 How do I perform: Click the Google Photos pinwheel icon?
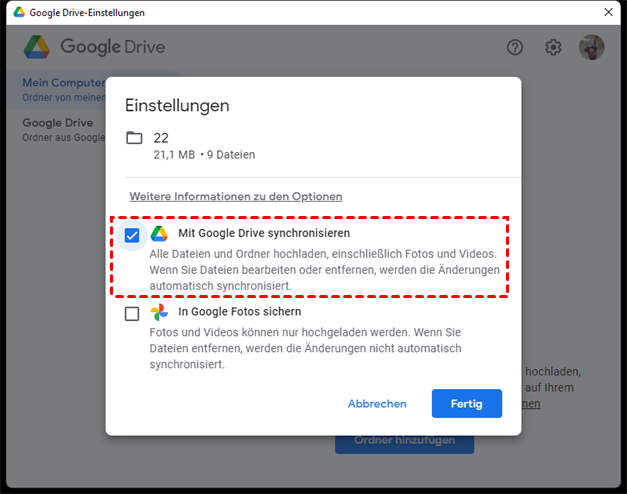coord(159,314)
